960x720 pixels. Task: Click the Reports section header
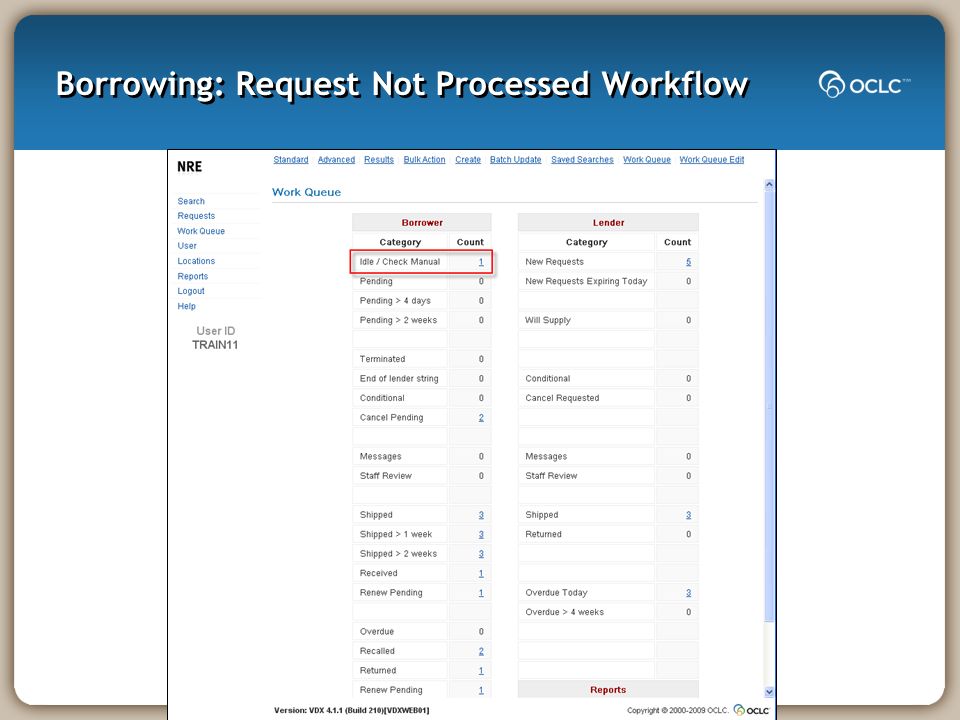click(608, 689)
